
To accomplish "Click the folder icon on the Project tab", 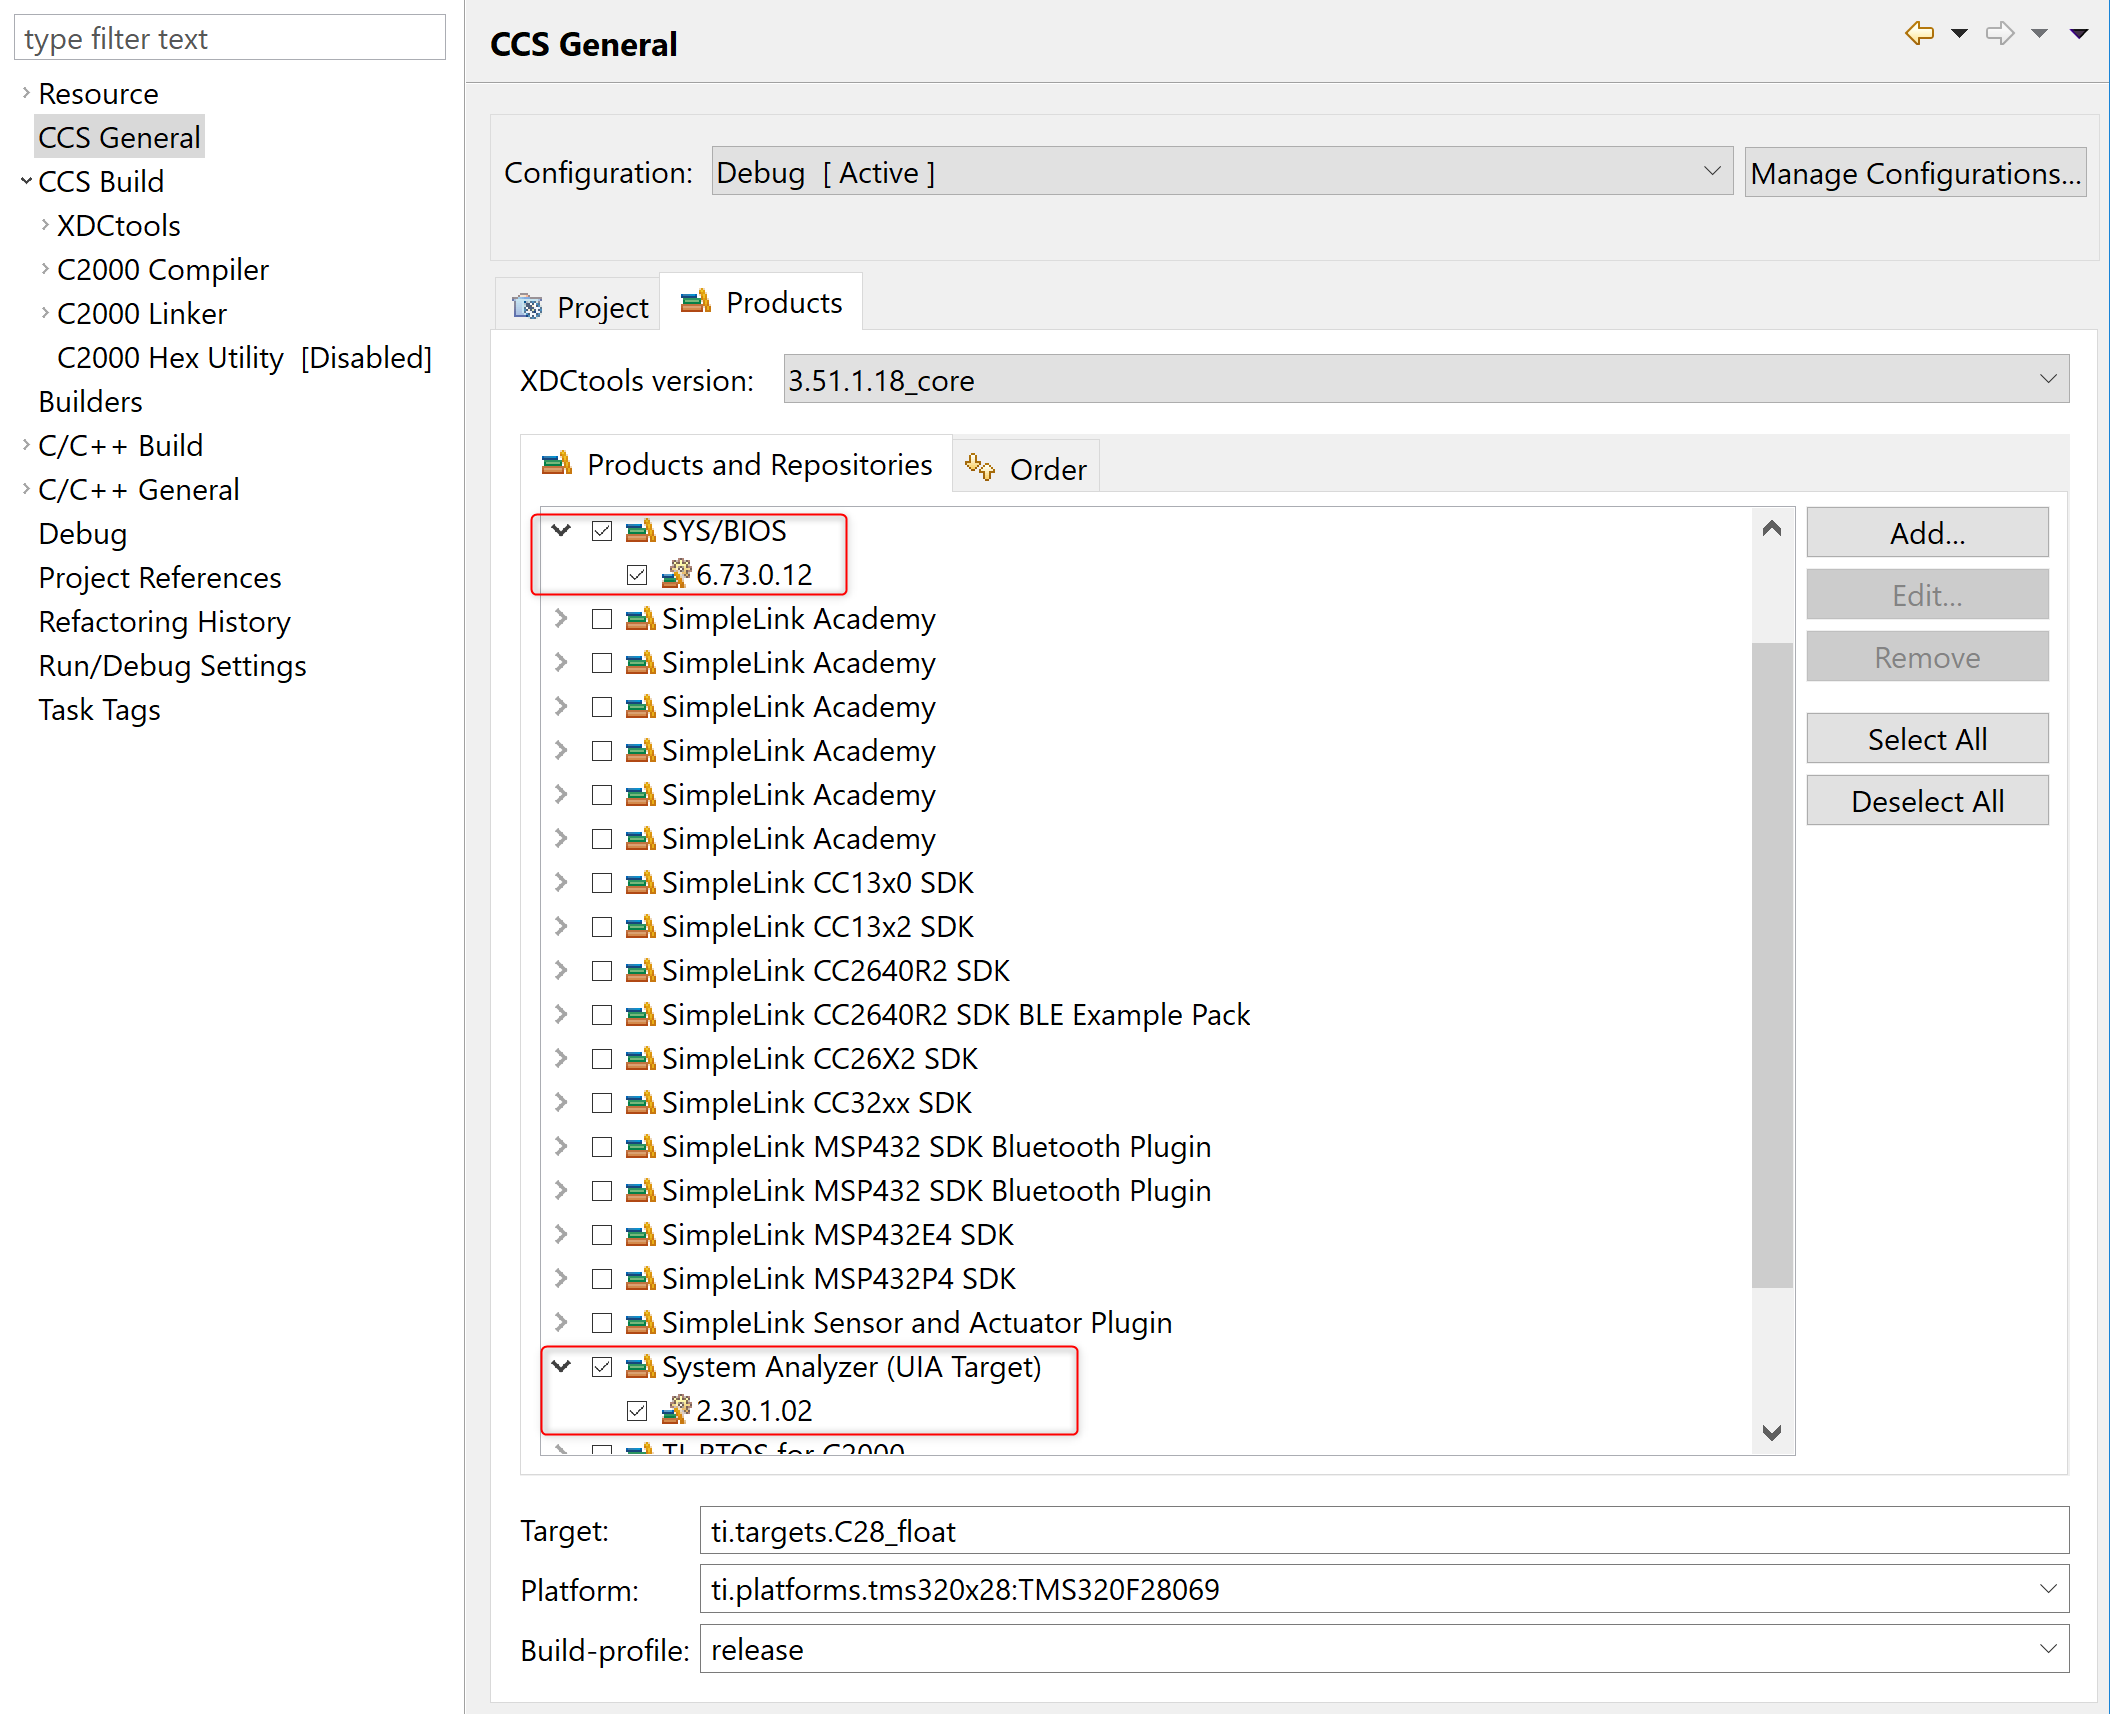I will click(527, 305).
